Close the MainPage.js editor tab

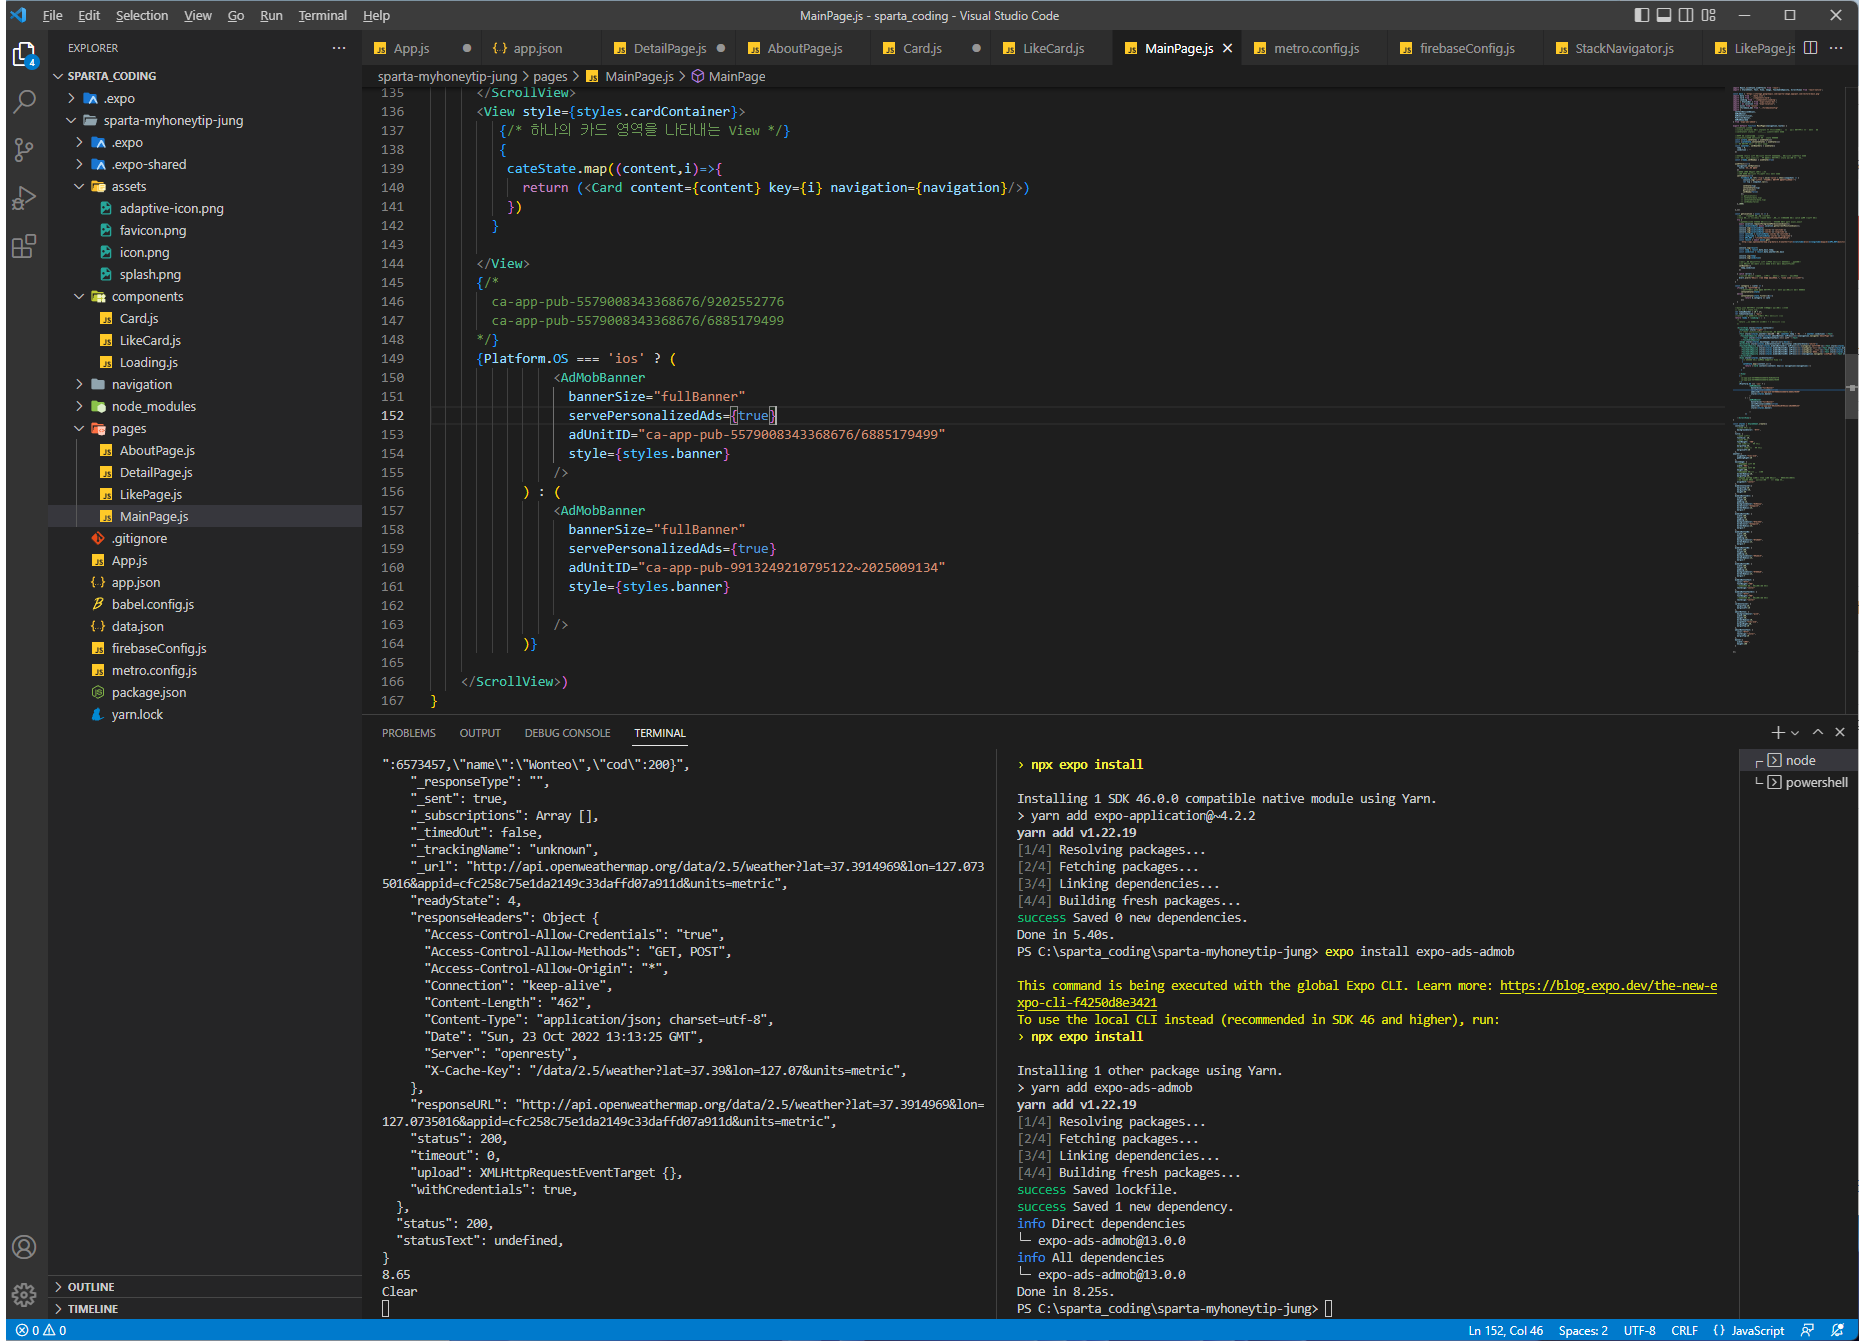click(1227, 48)
